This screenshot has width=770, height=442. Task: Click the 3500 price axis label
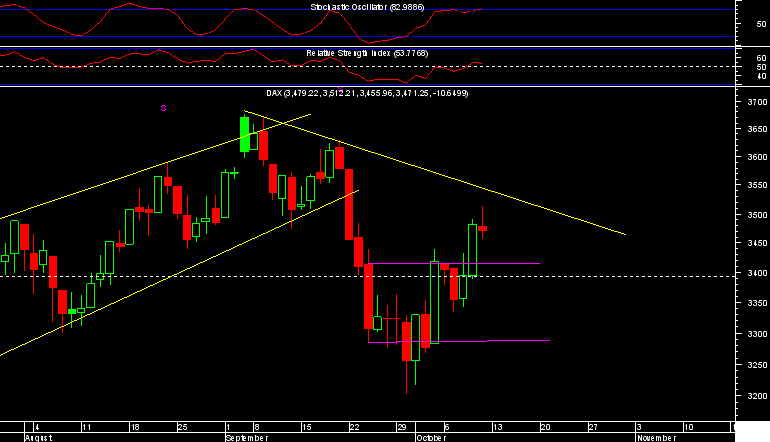757,215
